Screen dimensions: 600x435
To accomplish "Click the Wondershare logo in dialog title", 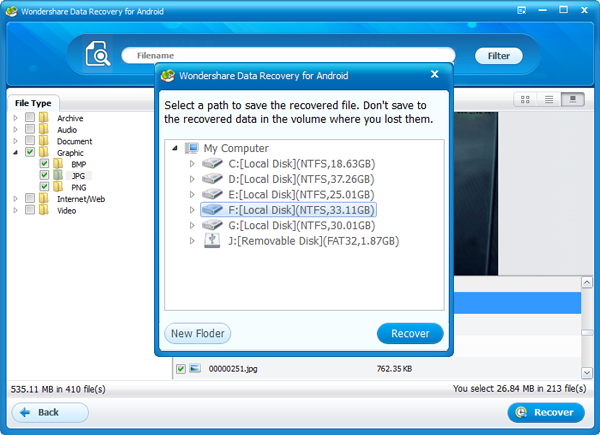I will pyautogui.click(x=168, y=75).
